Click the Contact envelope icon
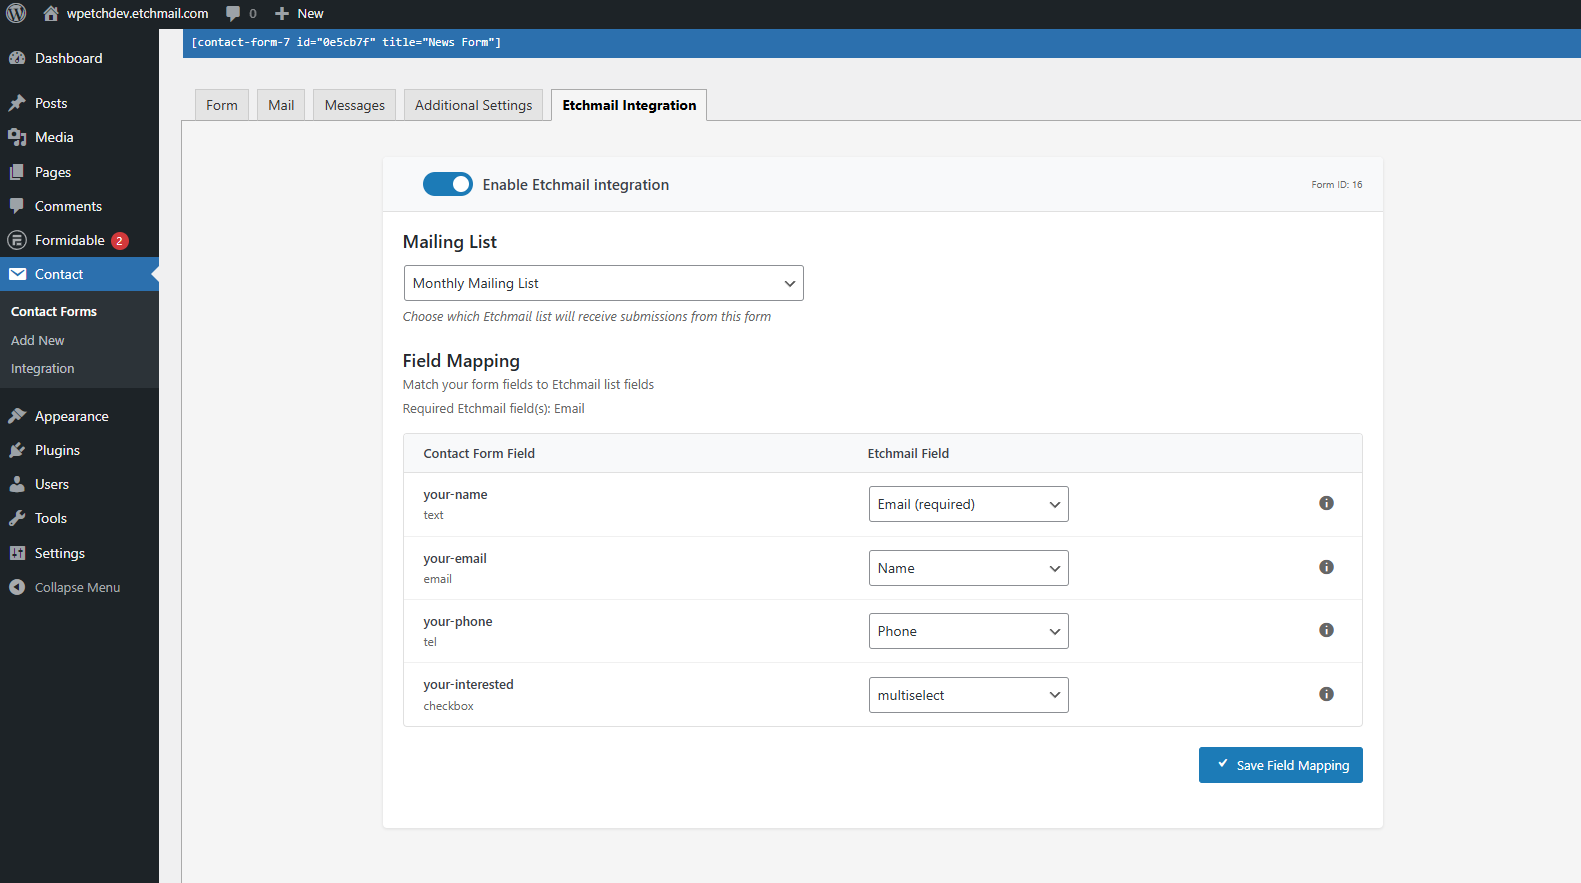The width and height of the screenshot is (1581, 883). (x=17, y=274)
